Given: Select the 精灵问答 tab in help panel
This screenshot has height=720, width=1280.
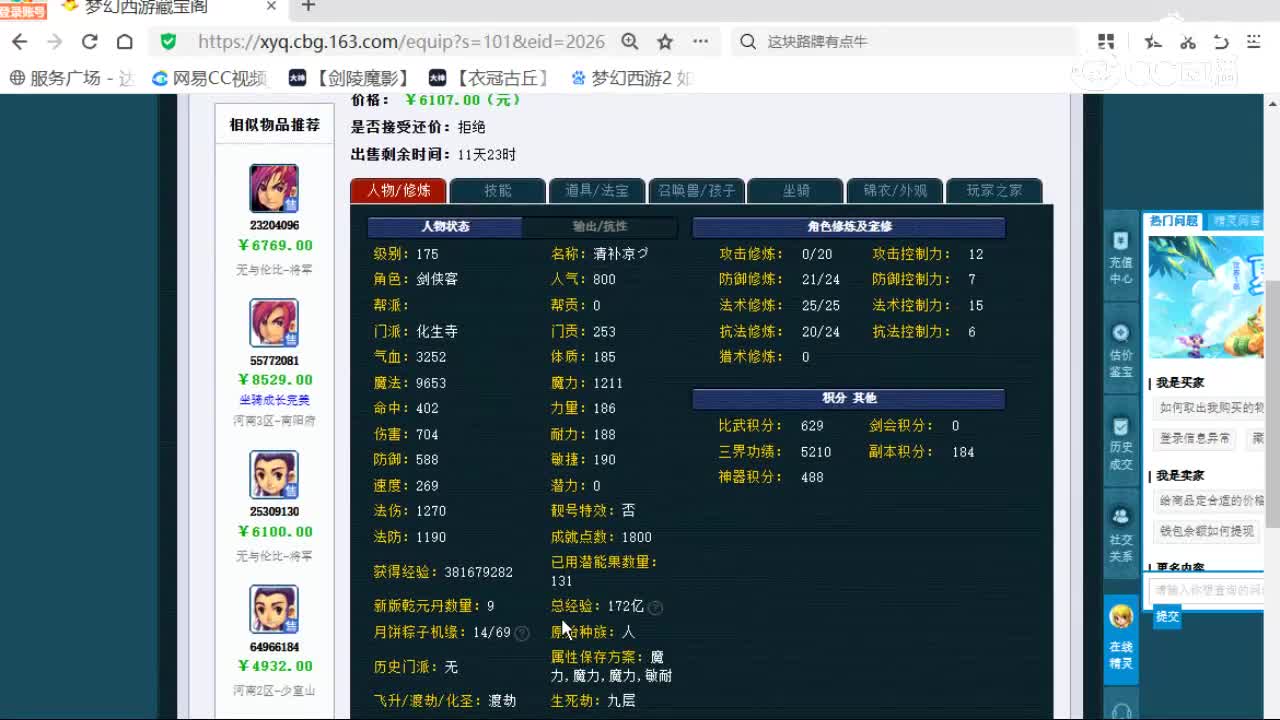Looking at the screenshot, I should 1237,221.
